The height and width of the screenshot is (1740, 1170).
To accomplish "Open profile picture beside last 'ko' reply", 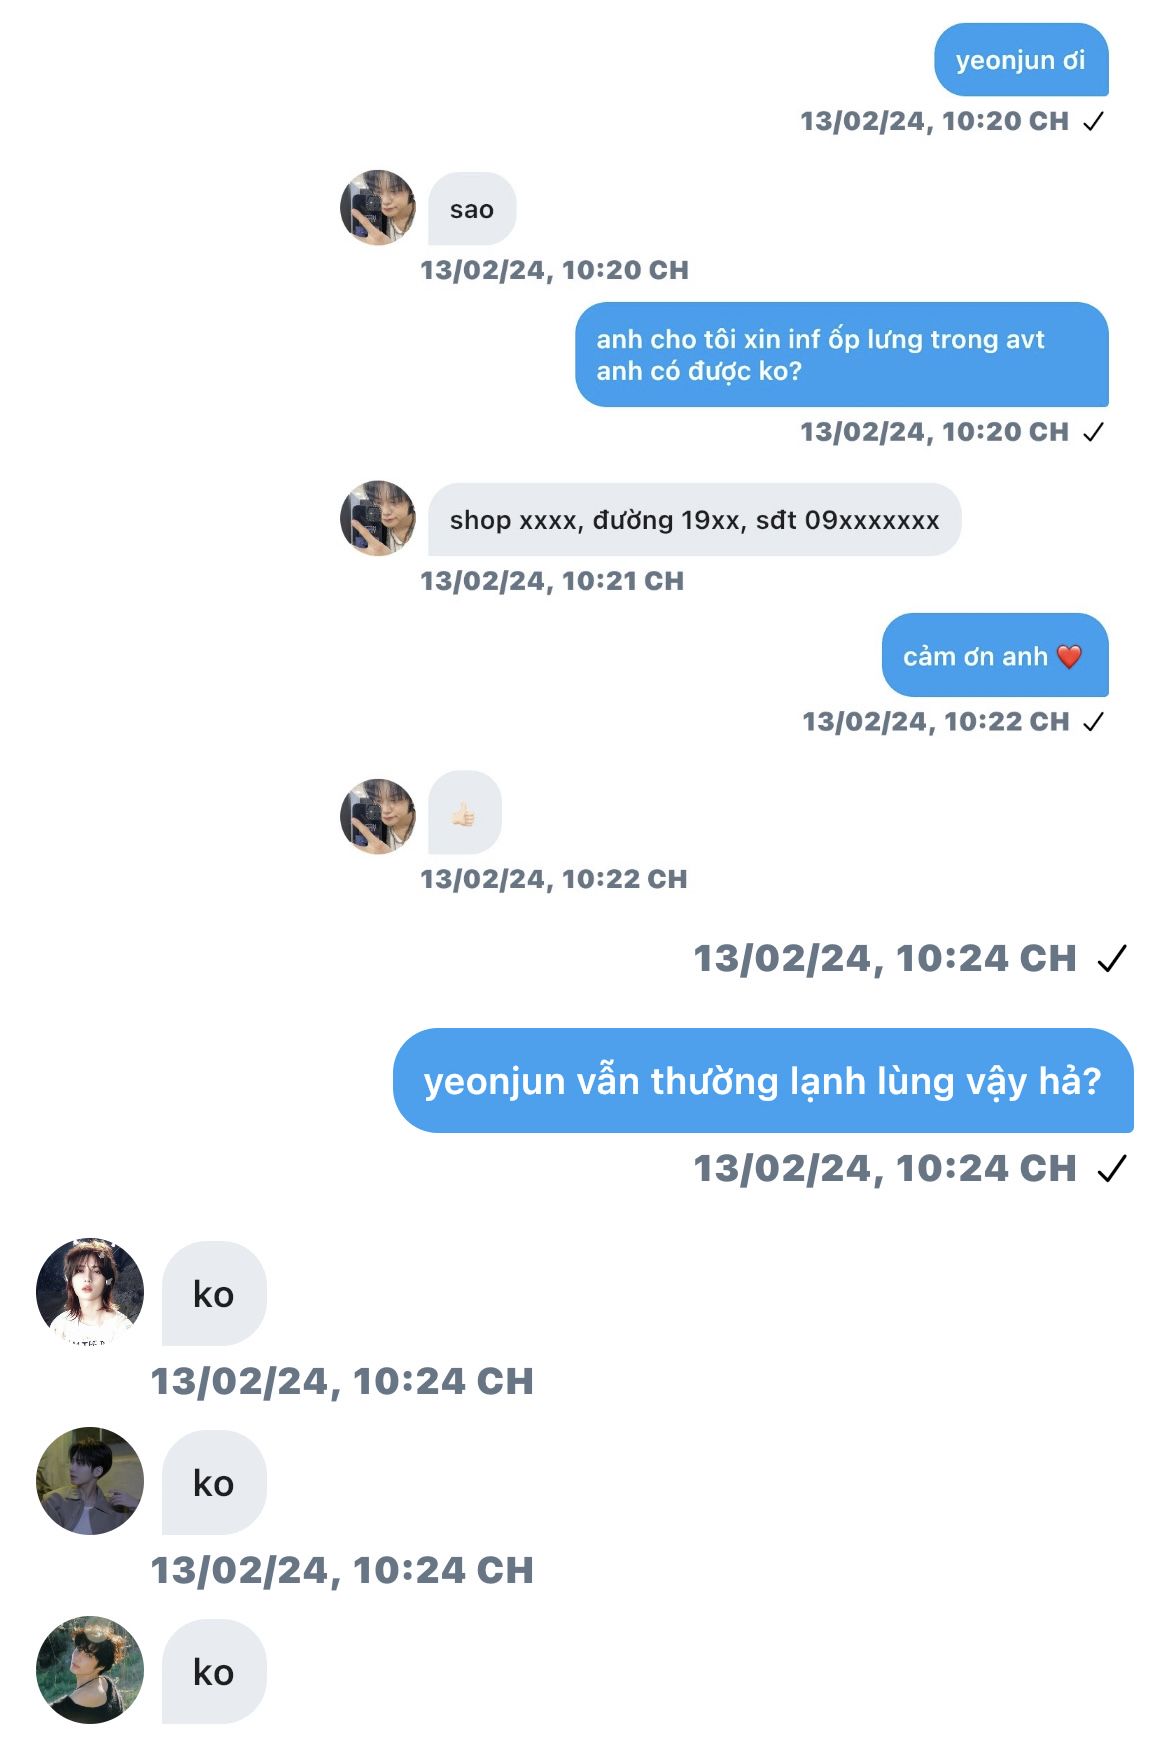I will point(90,1670).
